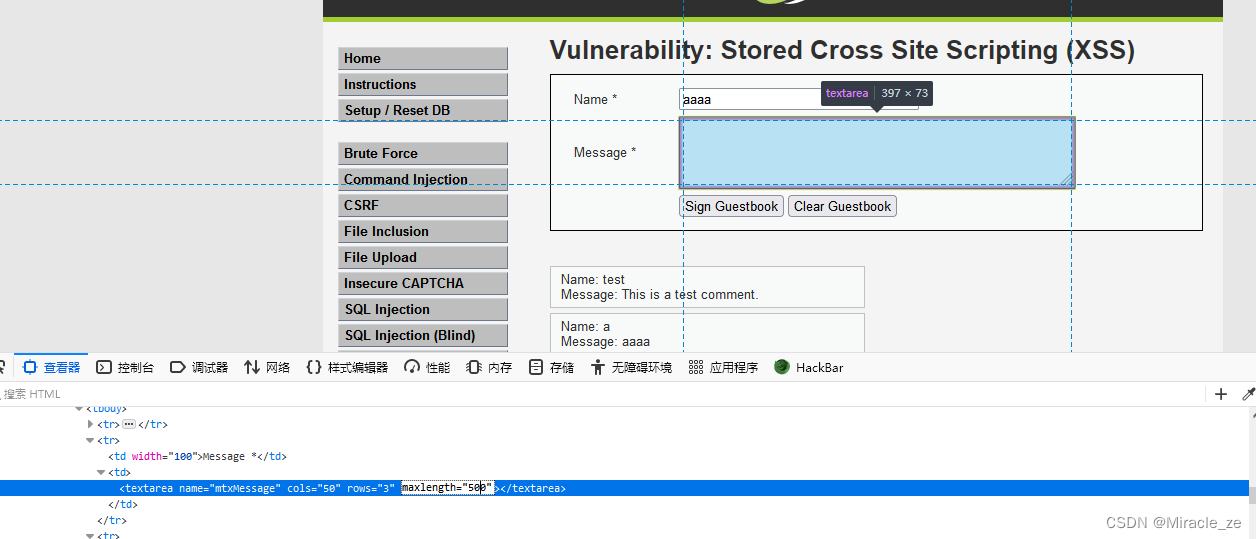Screen dimensions: 1256x539
Task: Open the Network (网络) tab
Action: point(267,367)
